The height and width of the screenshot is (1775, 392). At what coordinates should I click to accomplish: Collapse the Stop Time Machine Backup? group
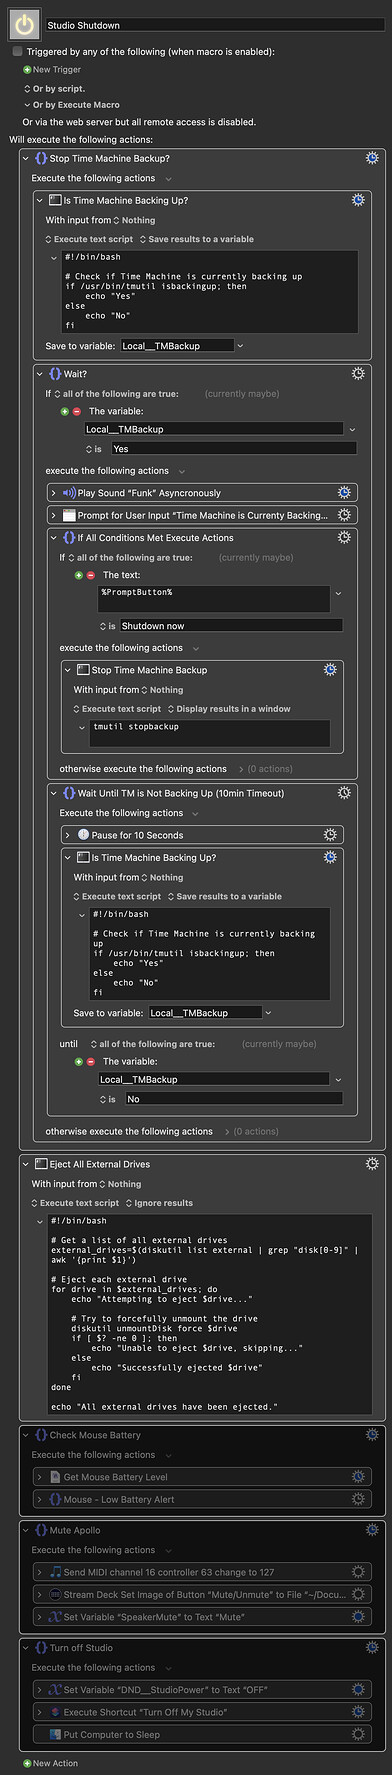(26, 158)
